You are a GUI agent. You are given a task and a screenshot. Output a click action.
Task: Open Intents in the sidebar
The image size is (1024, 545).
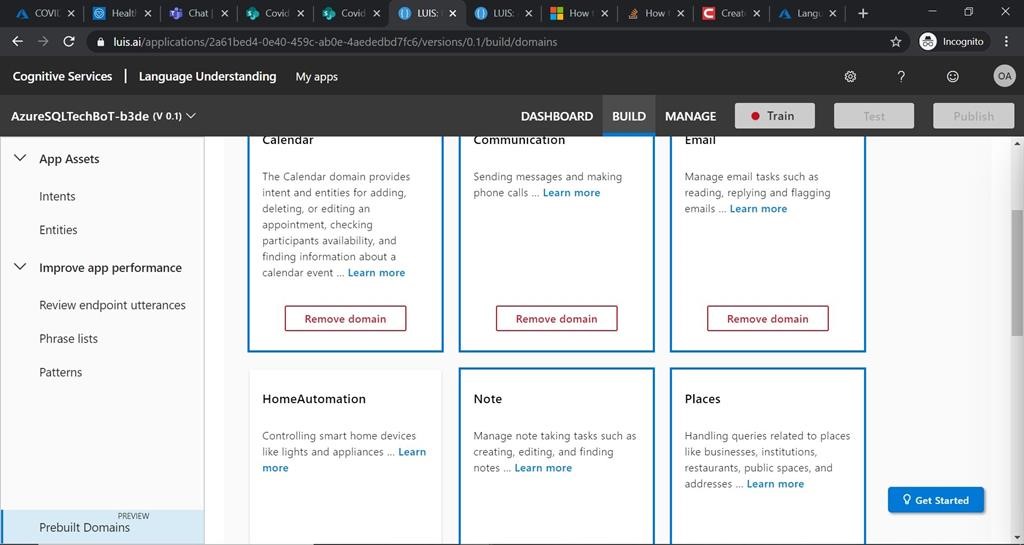click(x=57, y=196)
